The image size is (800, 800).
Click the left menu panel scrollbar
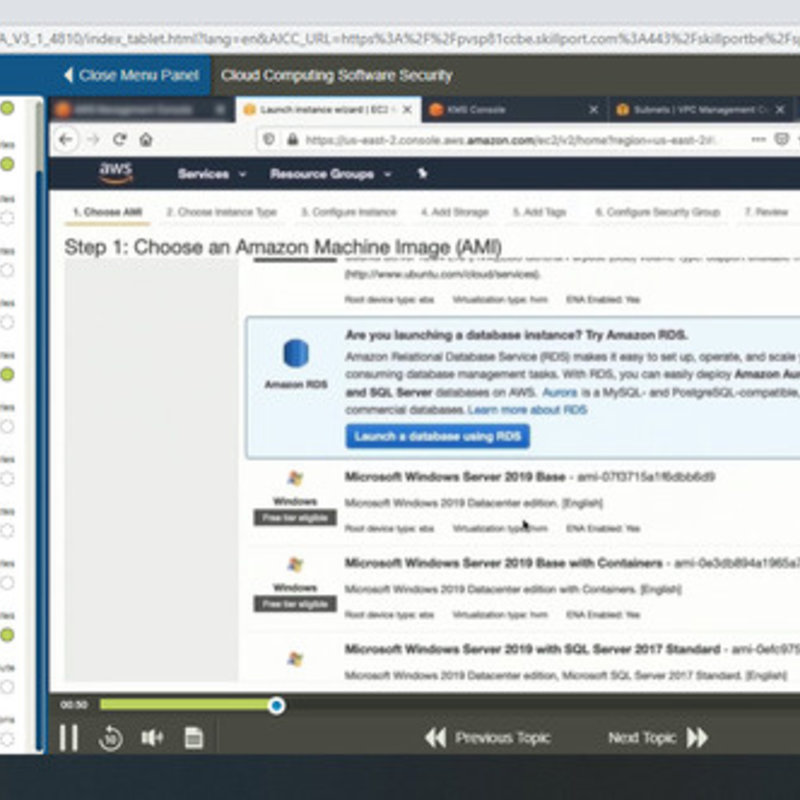(39, 138)
